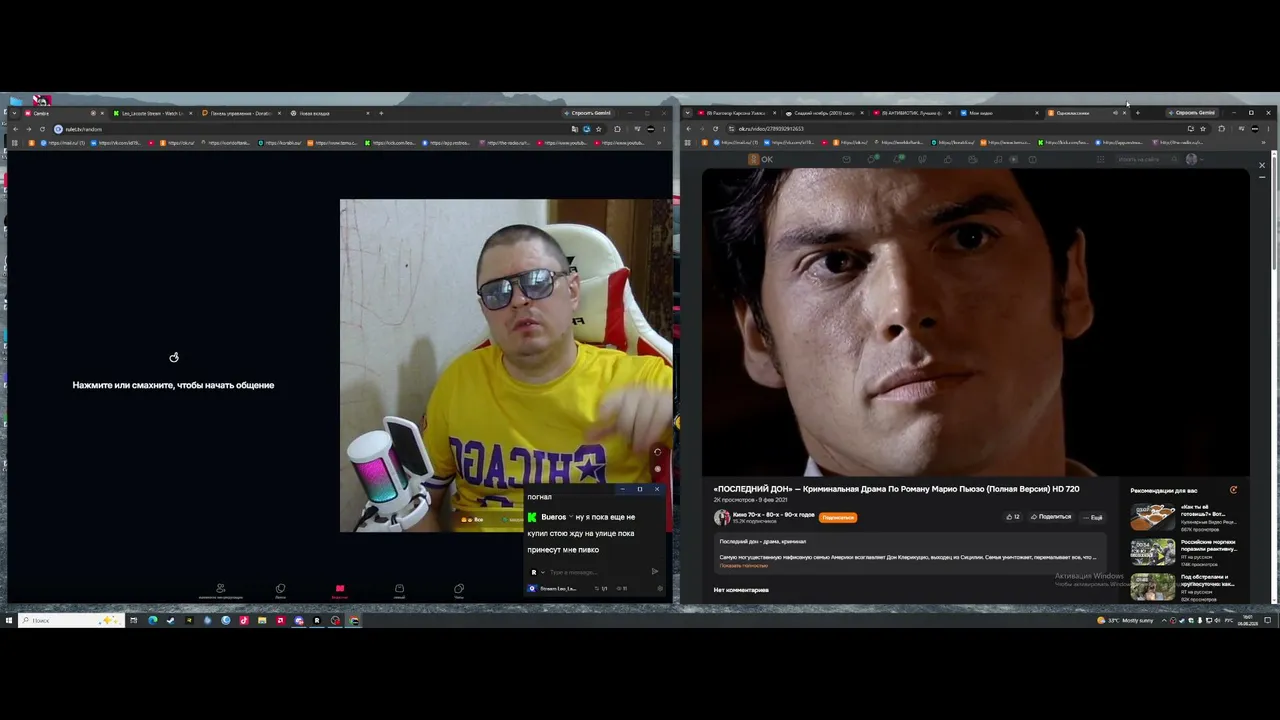Screen dimensions: 1280x720
Task: Click the webcam video preview on rulet.tv
Action: click(506, 365)
